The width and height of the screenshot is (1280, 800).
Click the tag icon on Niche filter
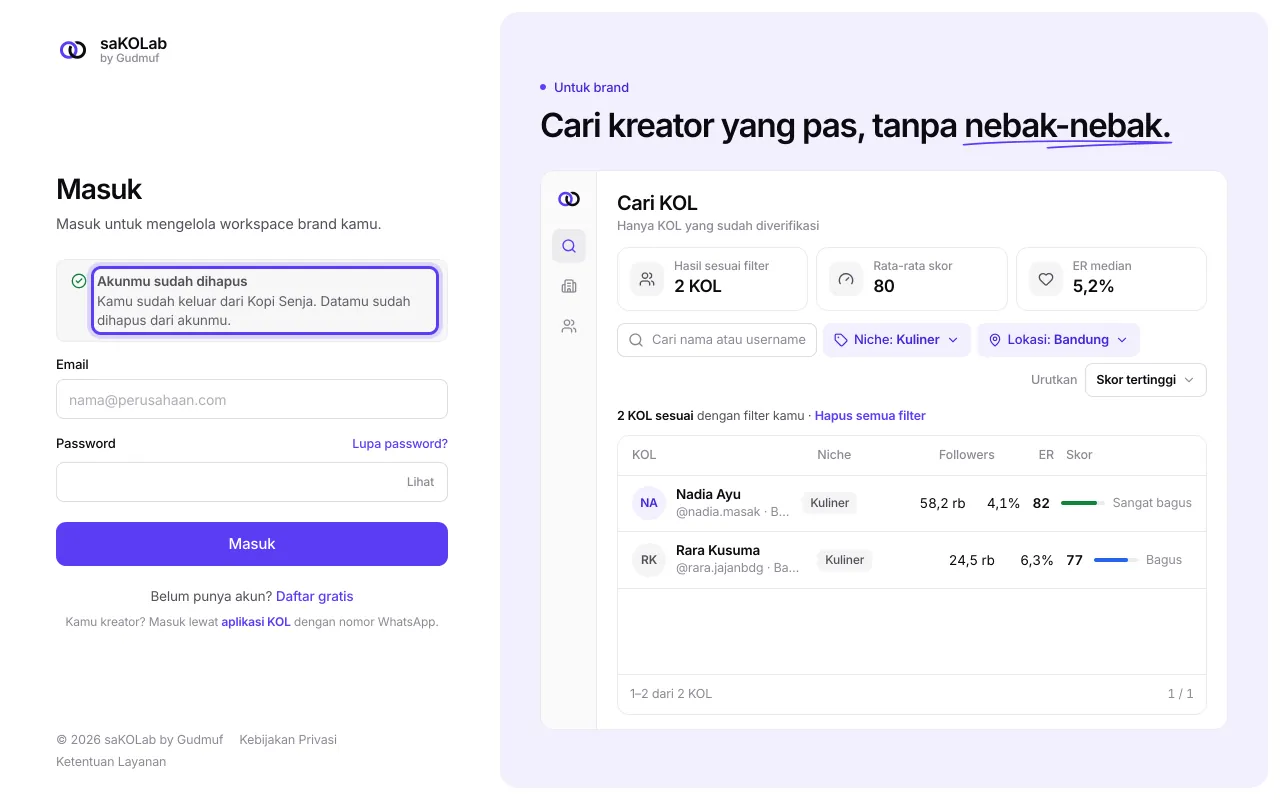click(841, 340)
